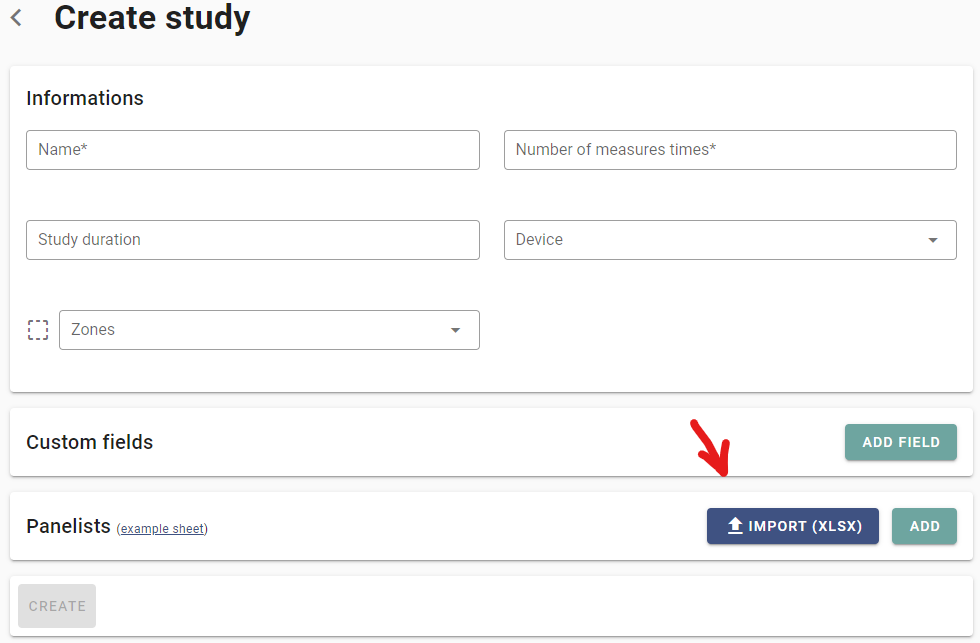Image resolution: width=980 pixels, height=643 pixels.
Task: Focus the Name input field
Action: (x=252, y=150)
